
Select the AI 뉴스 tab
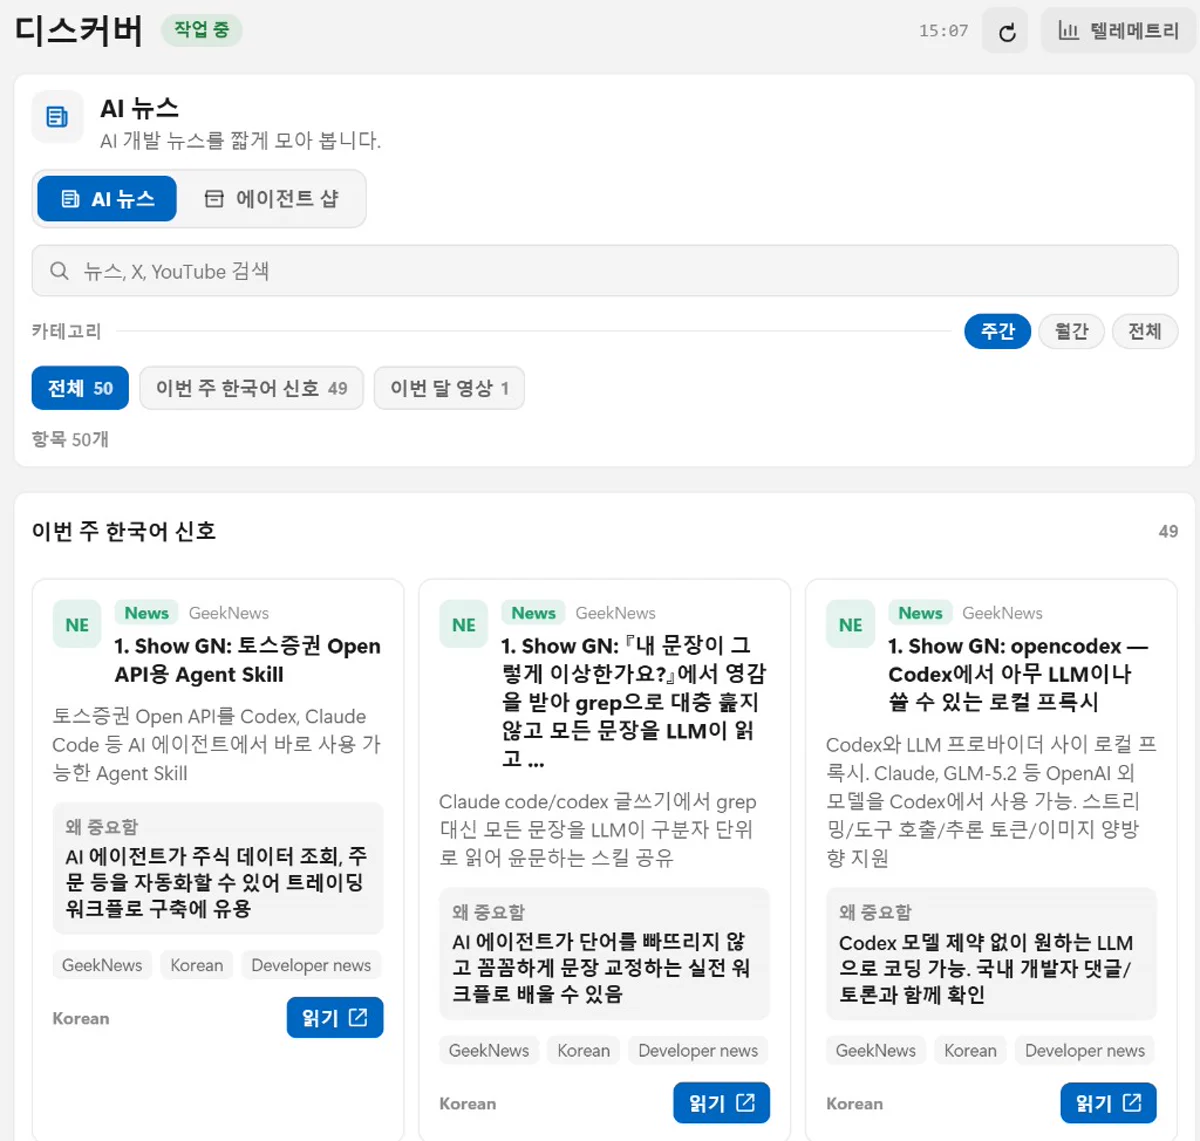(107, 199)
